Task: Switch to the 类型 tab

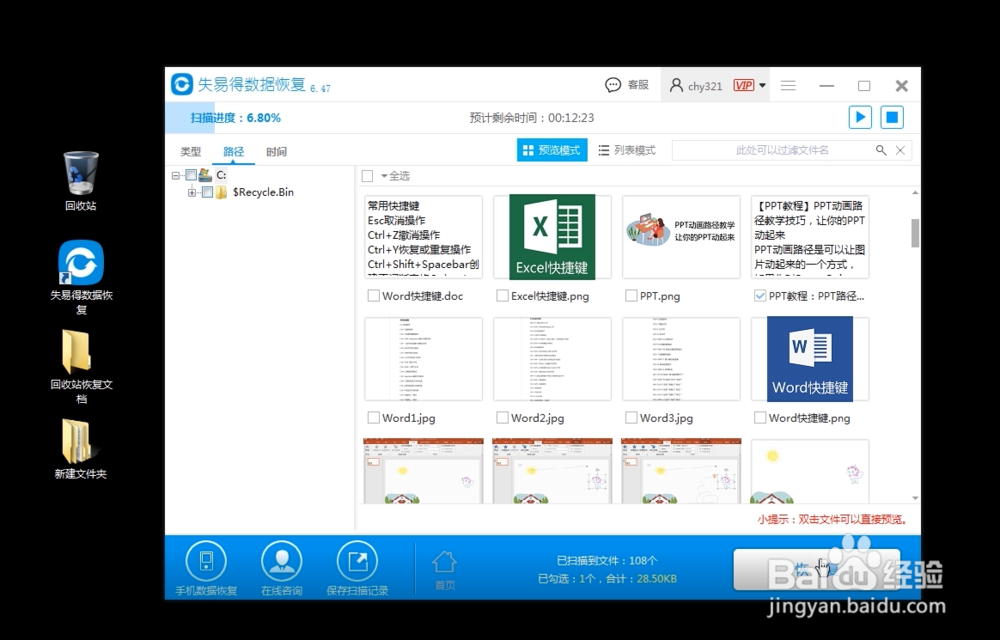Action: point(190,151)
